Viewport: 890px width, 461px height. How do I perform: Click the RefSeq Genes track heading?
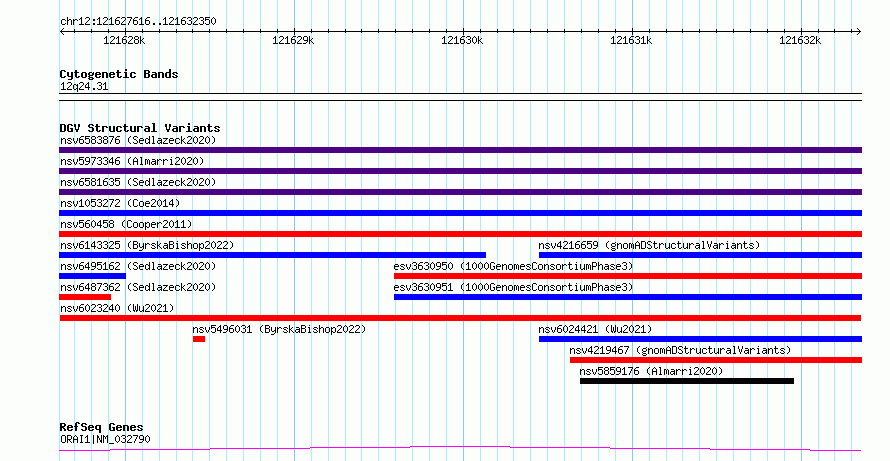tap(102, 427)
